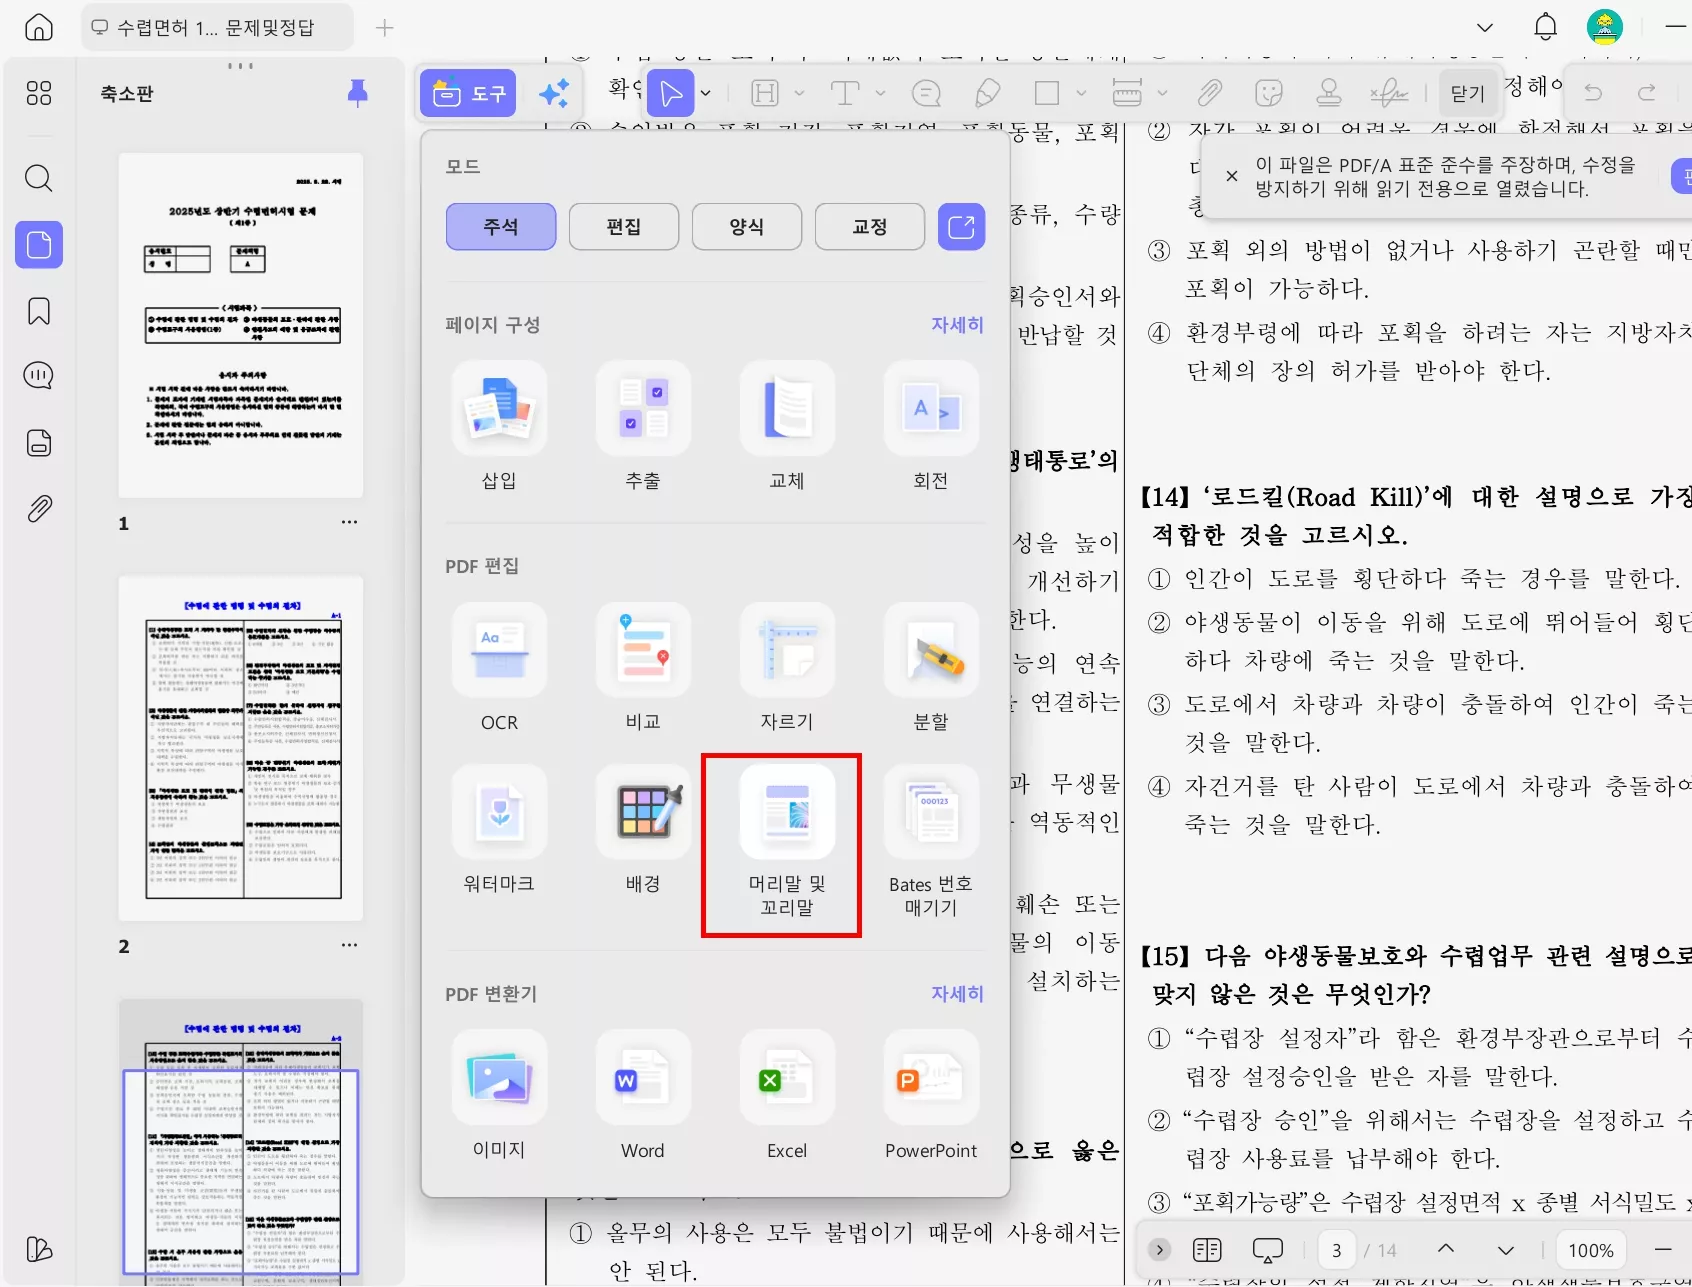Expand the text tool dropdown
This screenshot has width=1692, height=1287.
(x=879, y=92)
